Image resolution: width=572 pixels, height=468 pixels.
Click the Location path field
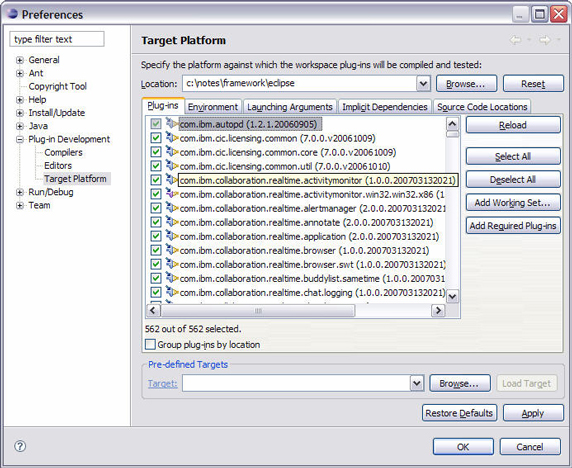pyautogui.click(x=299, y=84)
